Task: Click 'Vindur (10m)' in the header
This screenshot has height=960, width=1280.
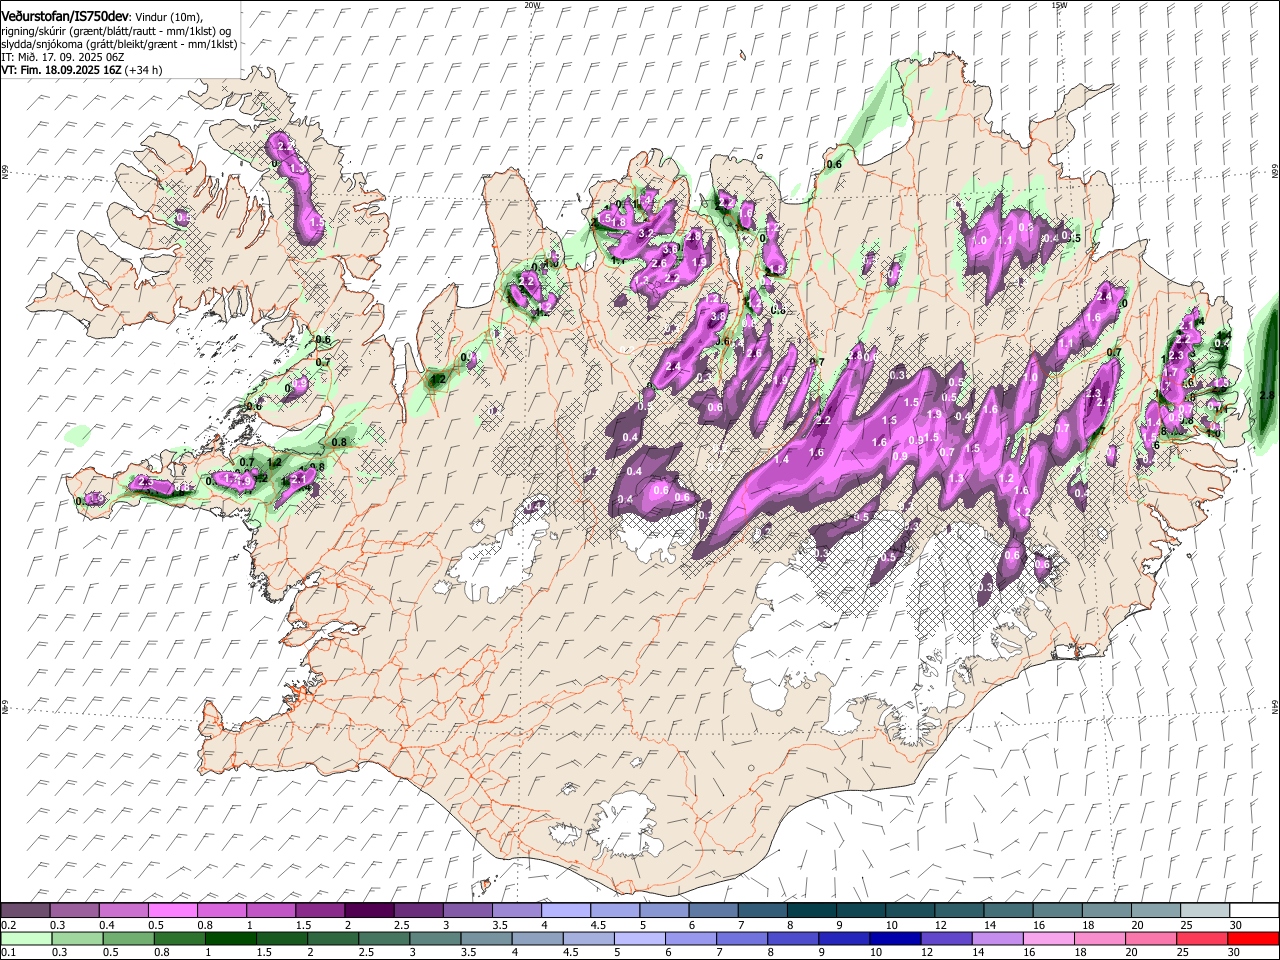Action: tap(170, 17)
